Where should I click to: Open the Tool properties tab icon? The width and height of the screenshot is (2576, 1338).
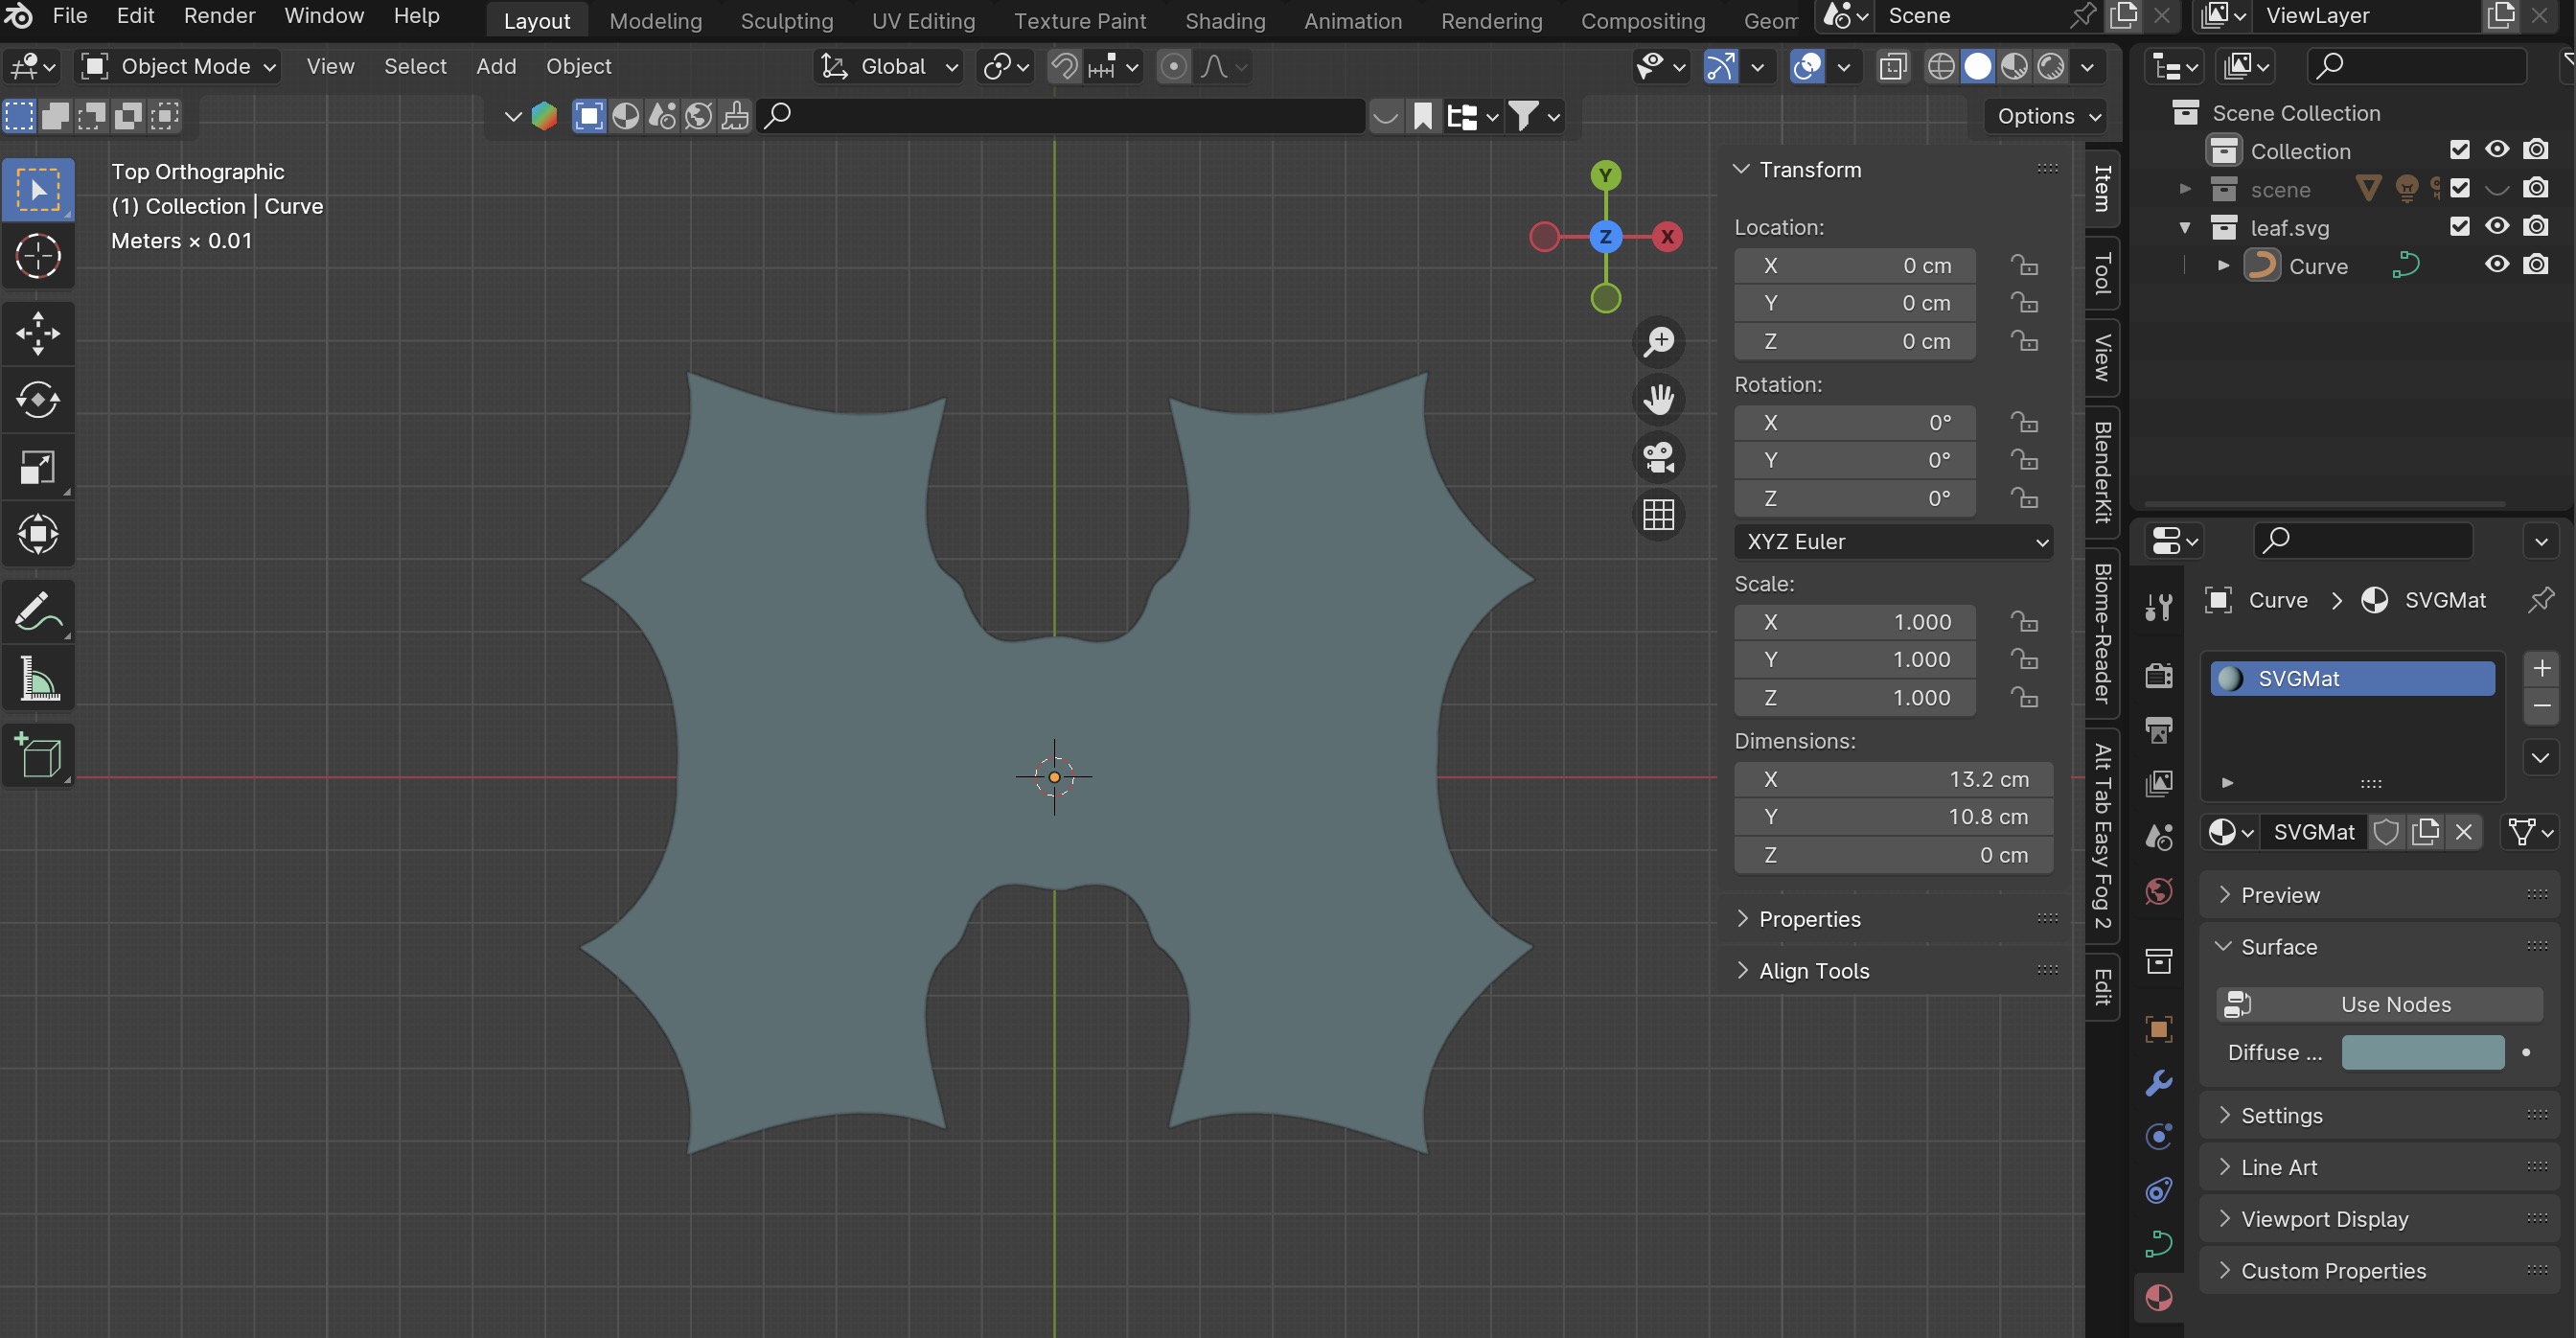(2159, 607)
